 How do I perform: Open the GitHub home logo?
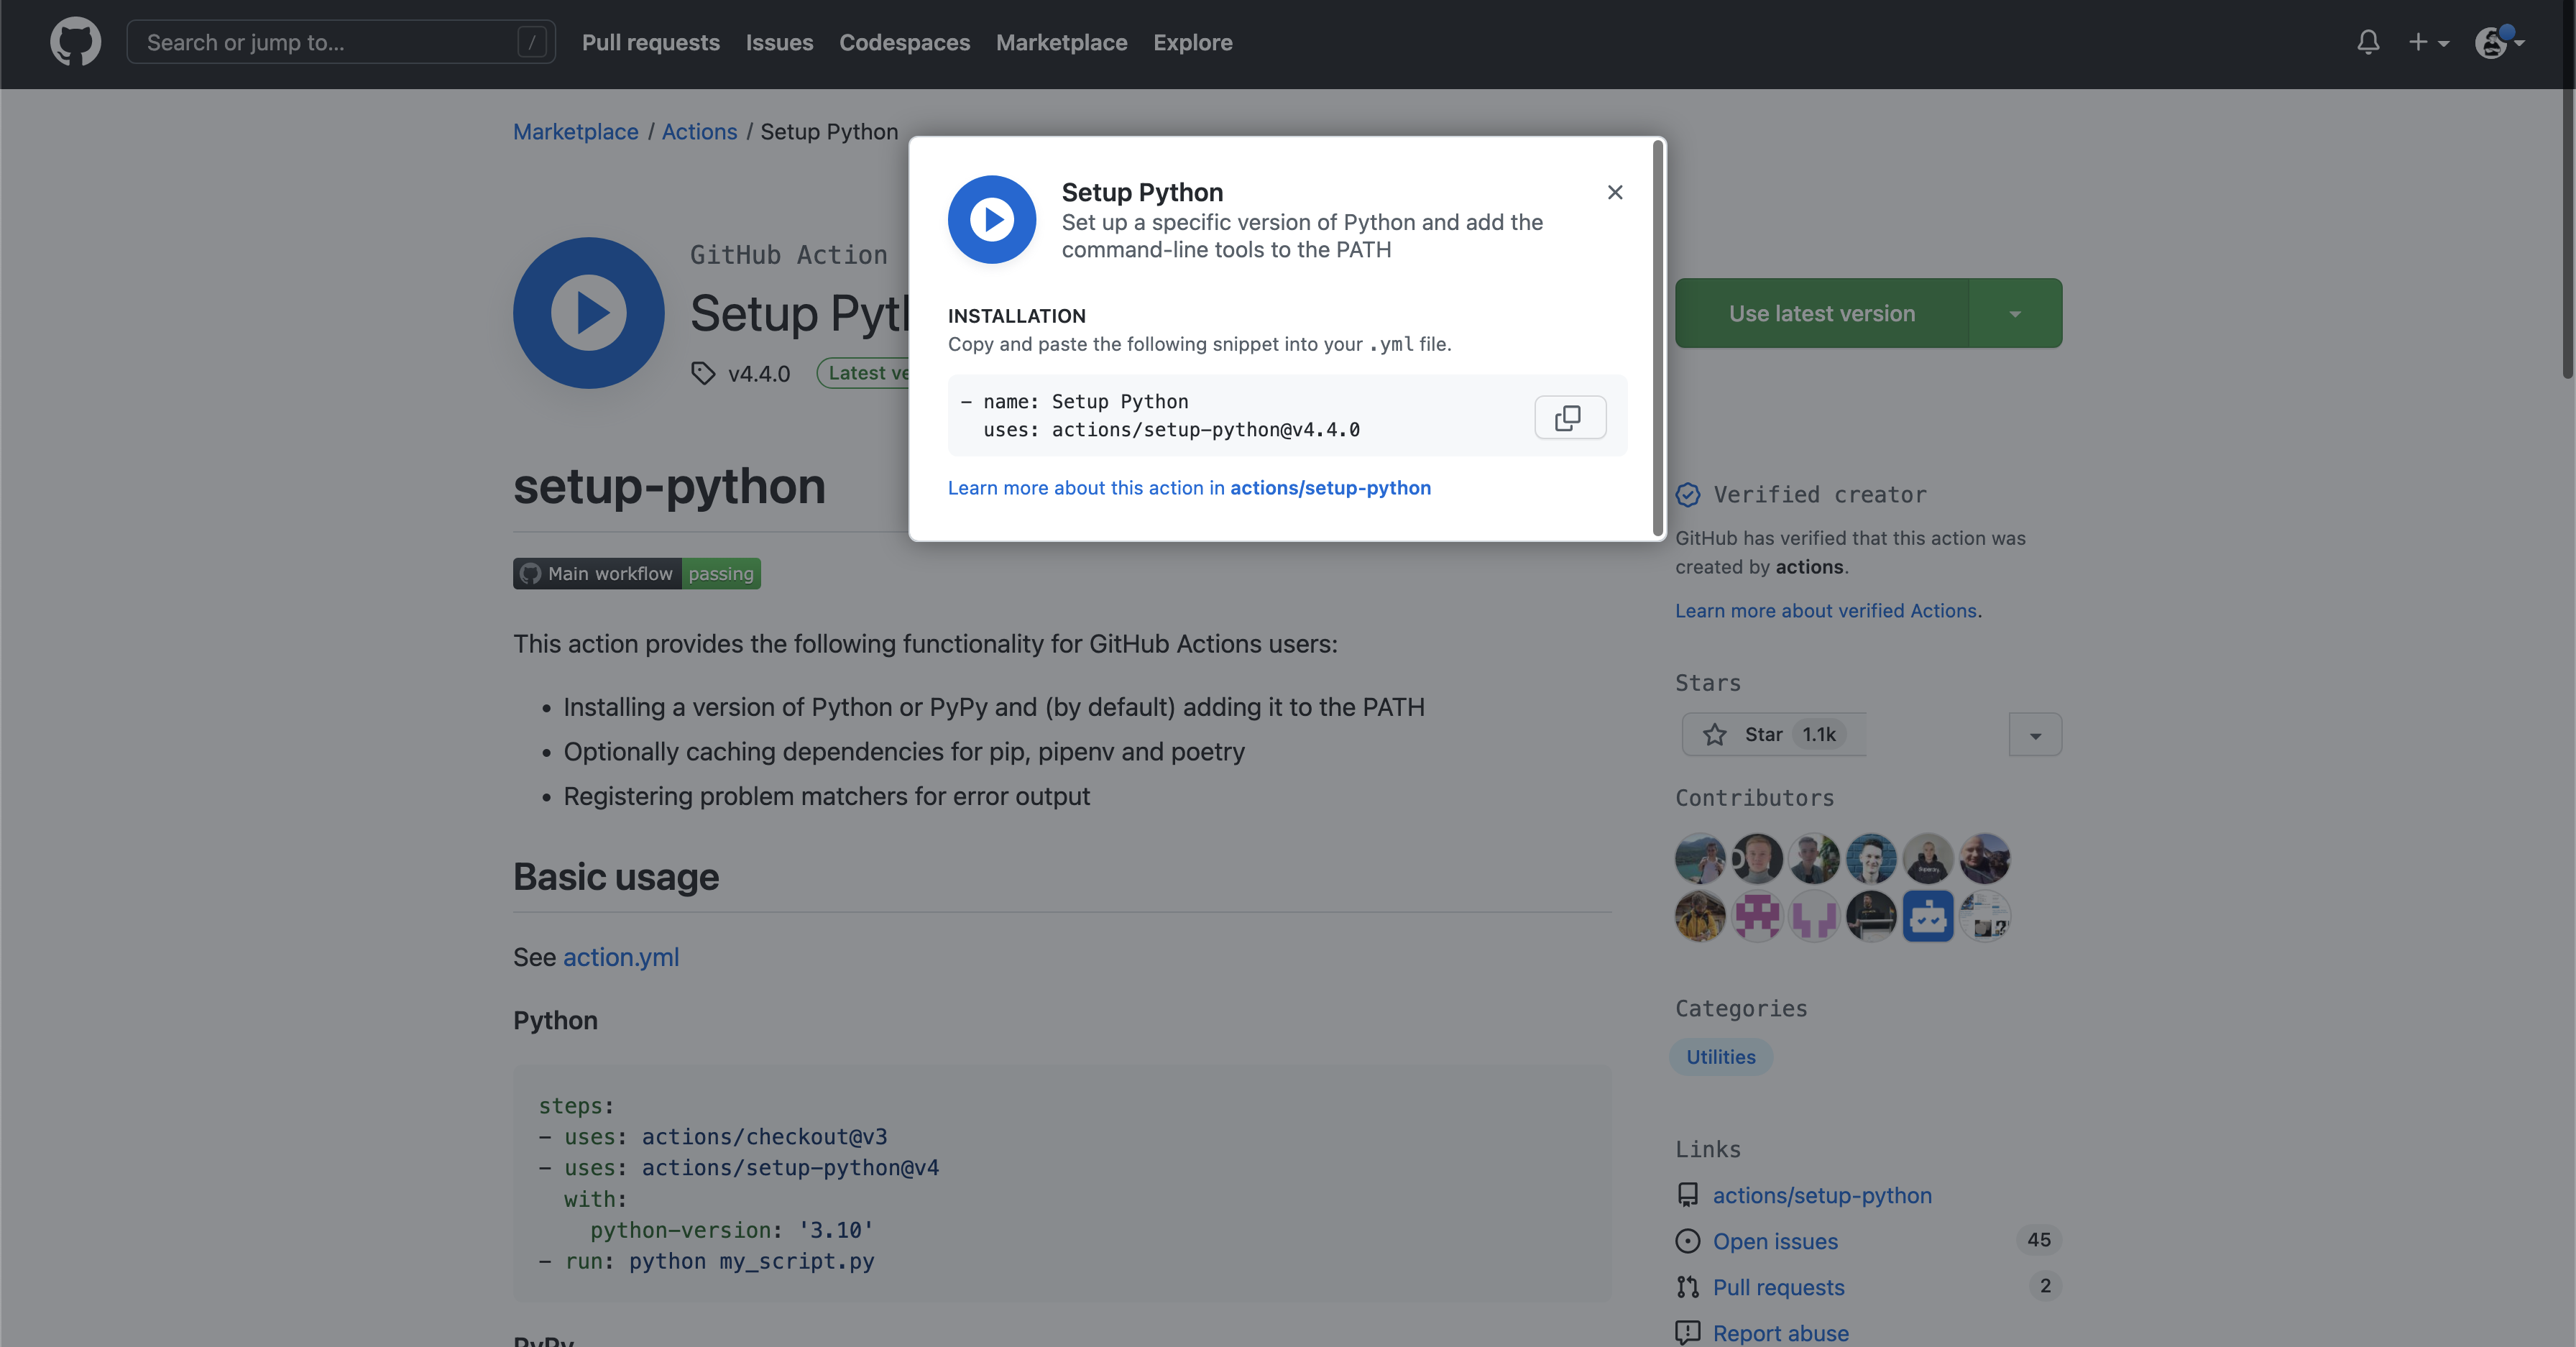pos(75,42)
